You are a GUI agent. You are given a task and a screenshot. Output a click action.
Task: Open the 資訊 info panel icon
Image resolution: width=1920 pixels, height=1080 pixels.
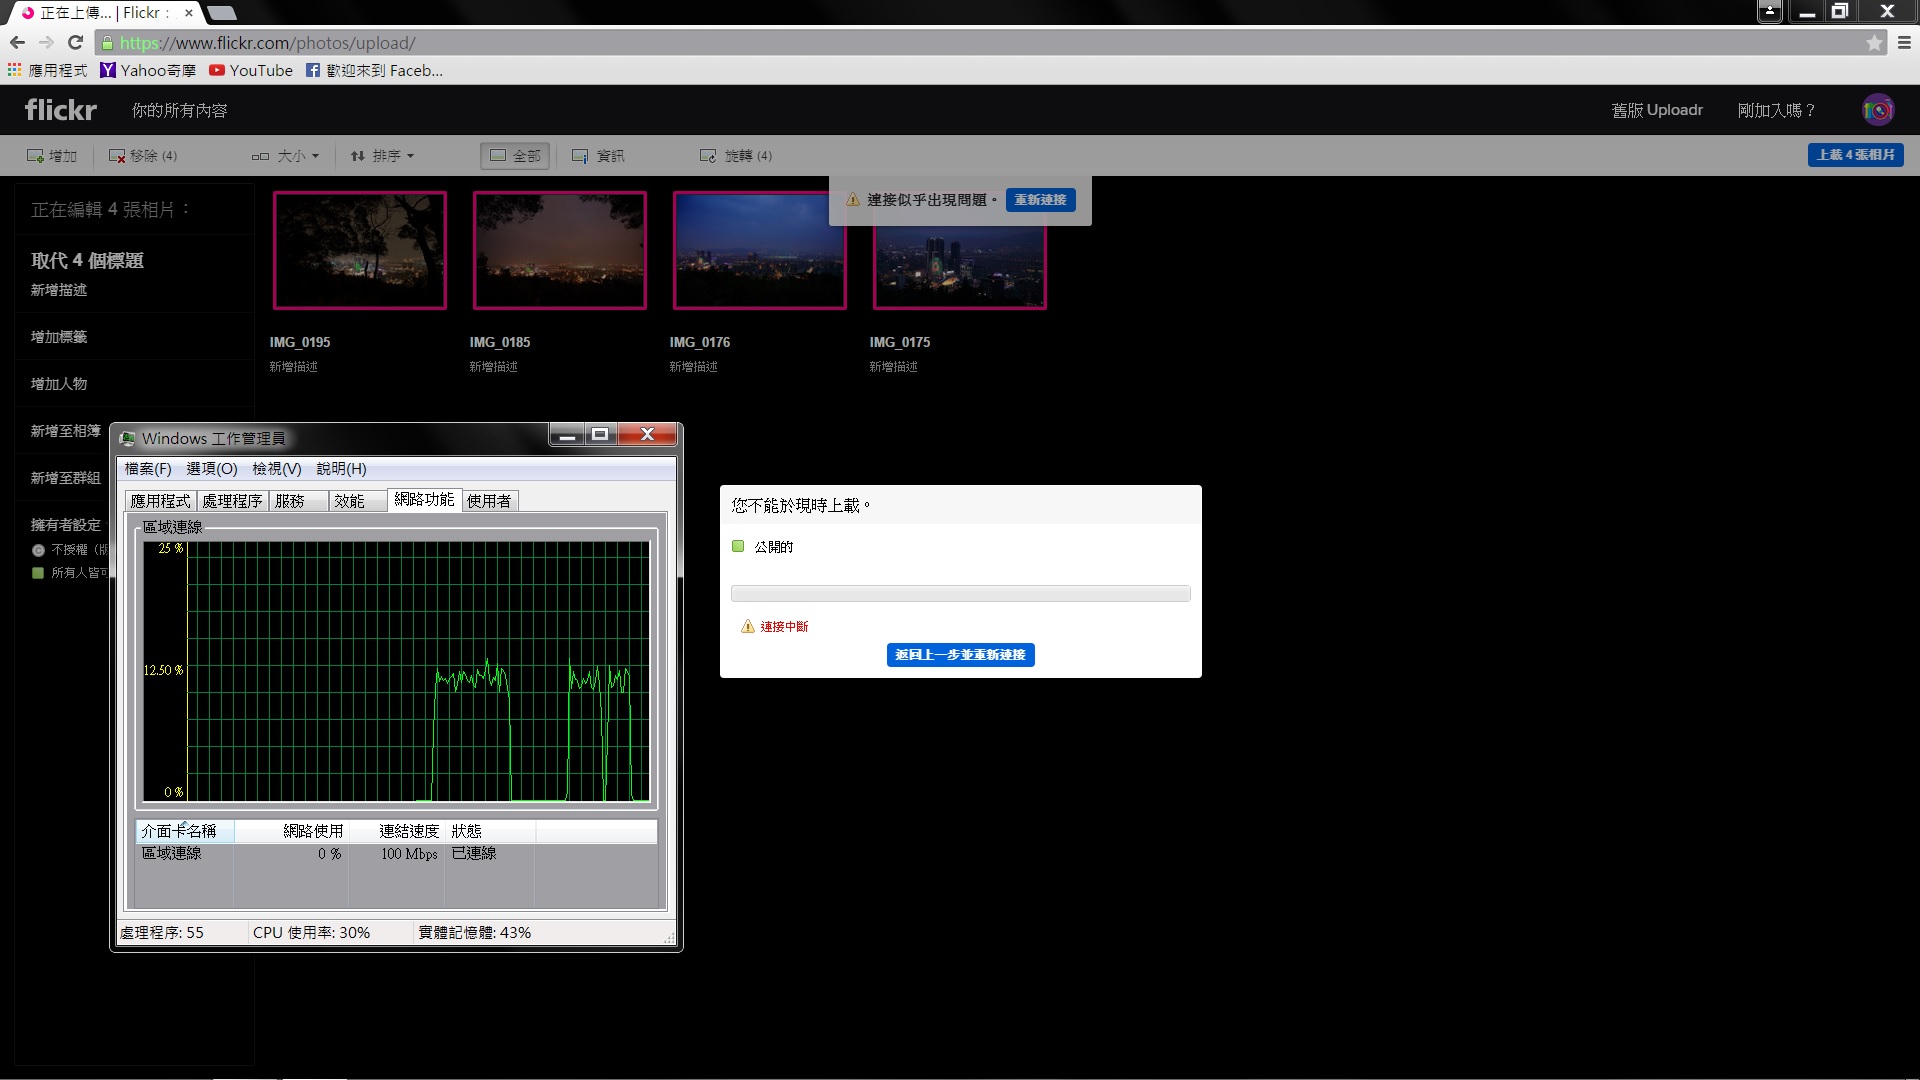pyautogui.click(x=580, y=156)
